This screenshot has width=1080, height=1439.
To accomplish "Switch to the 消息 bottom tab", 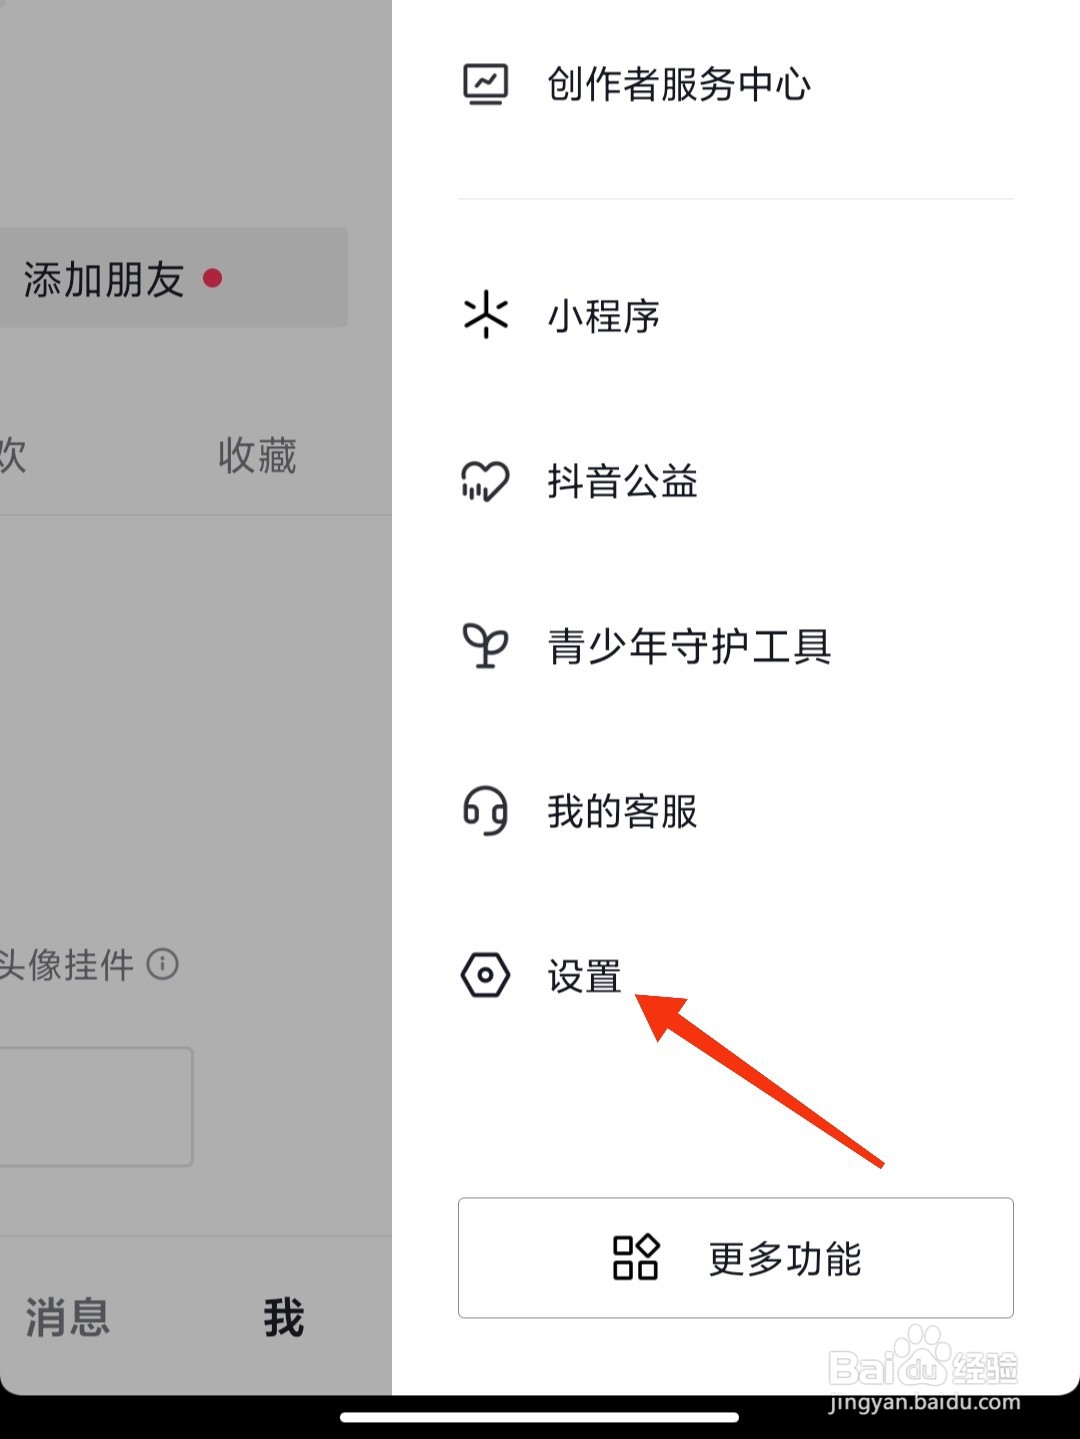I will (x=67, y=1317).
